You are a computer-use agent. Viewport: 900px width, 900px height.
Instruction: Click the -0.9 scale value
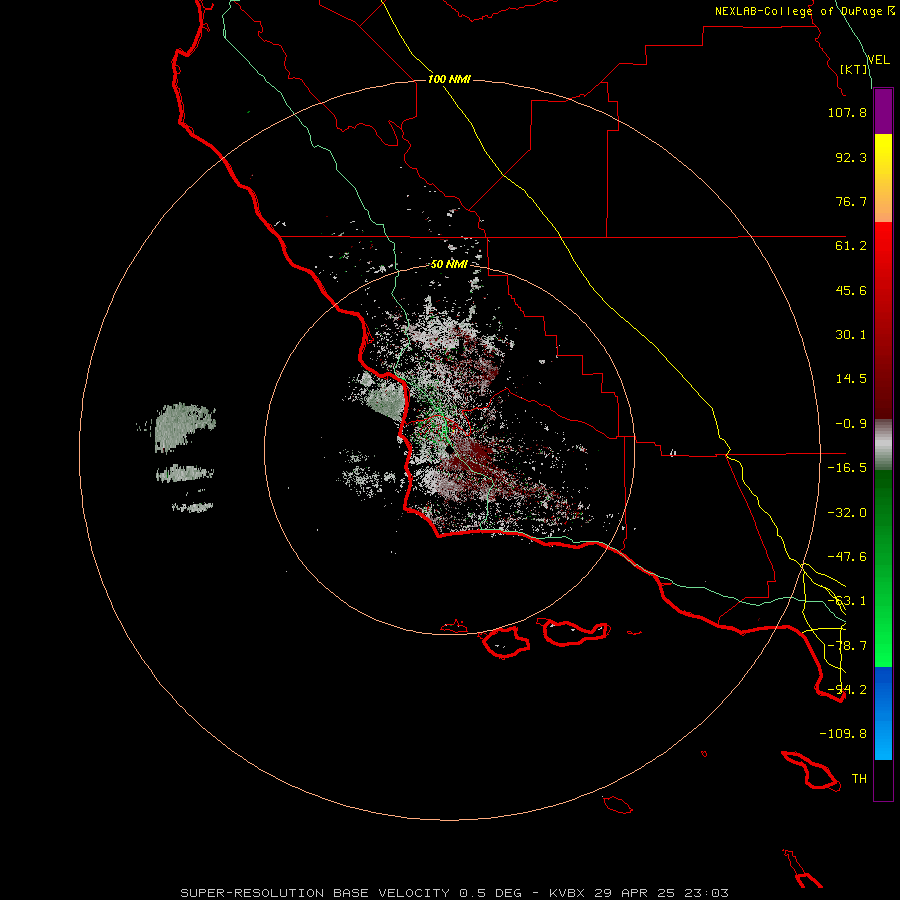851,424
